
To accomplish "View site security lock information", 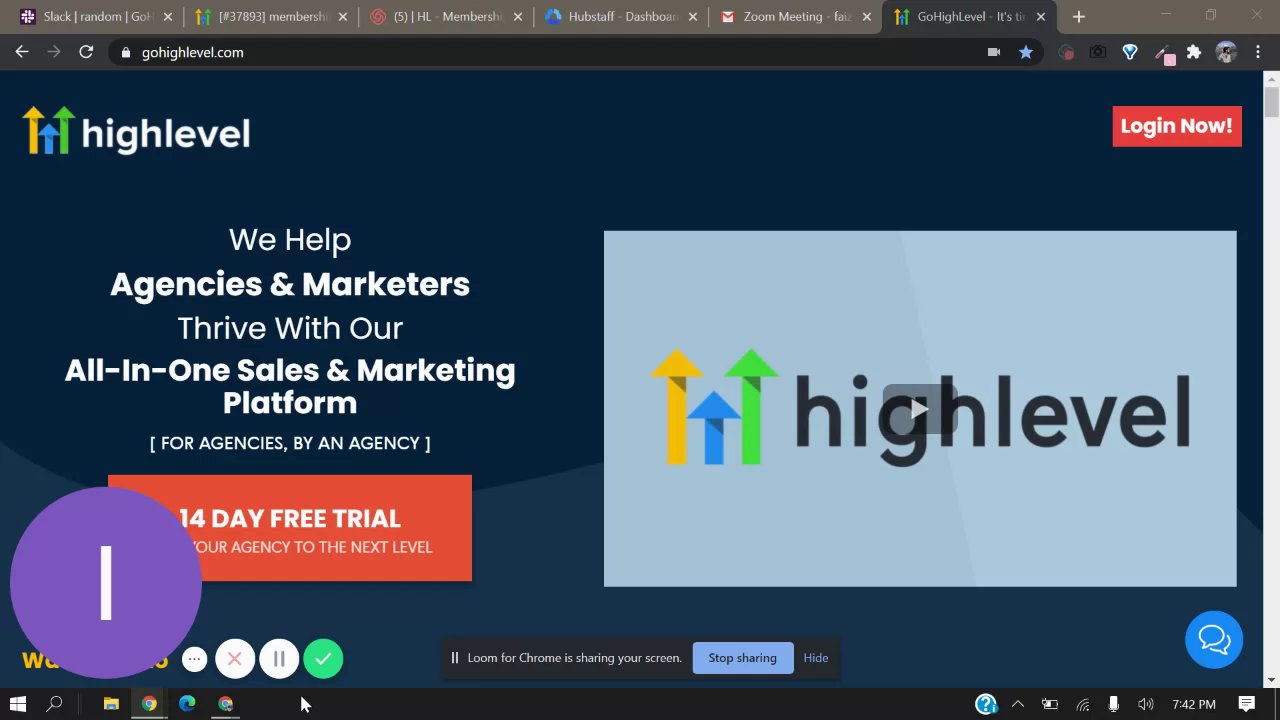I will click(x=125, y=52).
